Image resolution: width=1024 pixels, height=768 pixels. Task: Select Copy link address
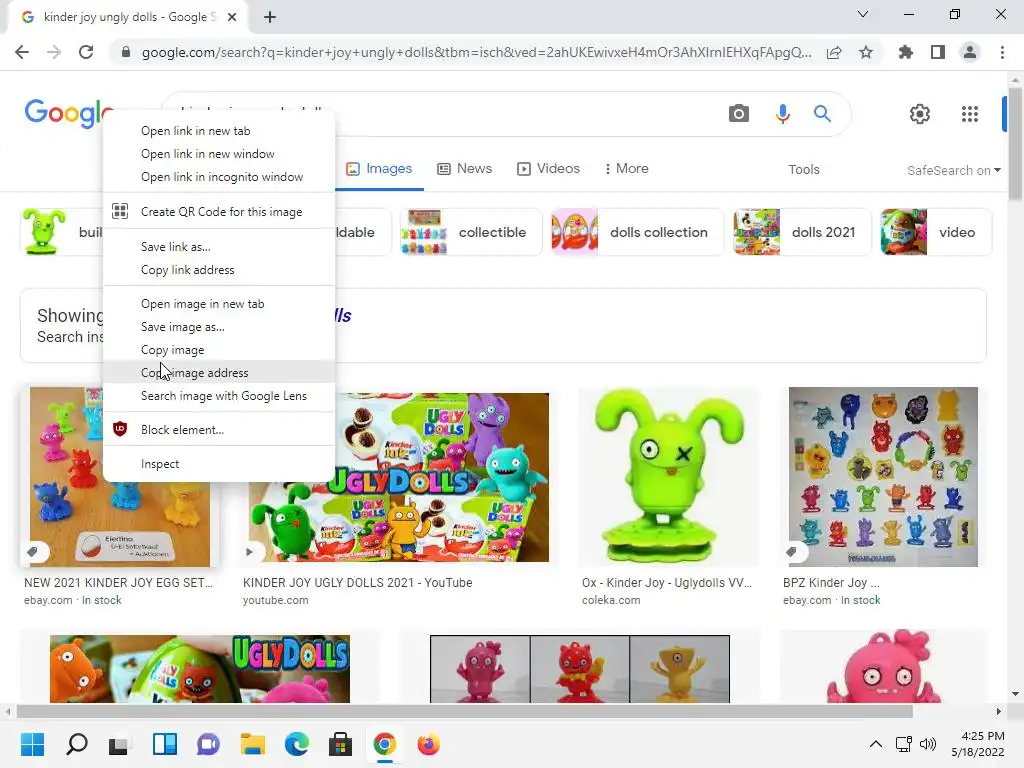click(219, 270)
